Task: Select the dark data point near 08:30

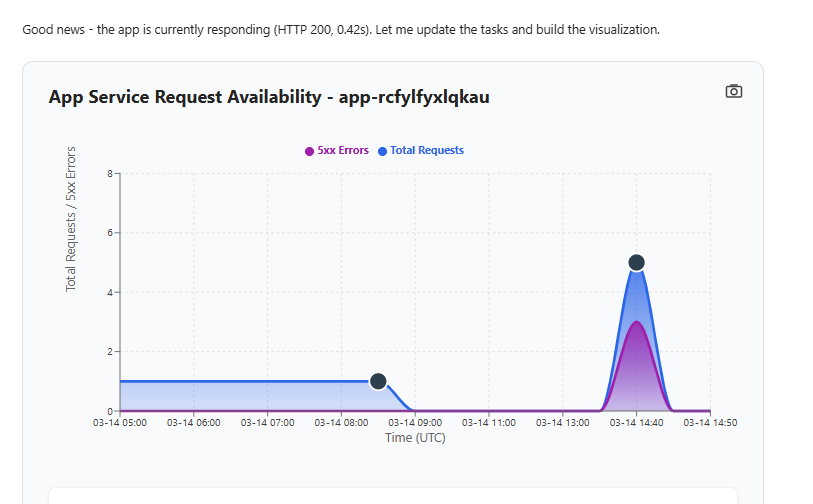Action: [378, 381]
